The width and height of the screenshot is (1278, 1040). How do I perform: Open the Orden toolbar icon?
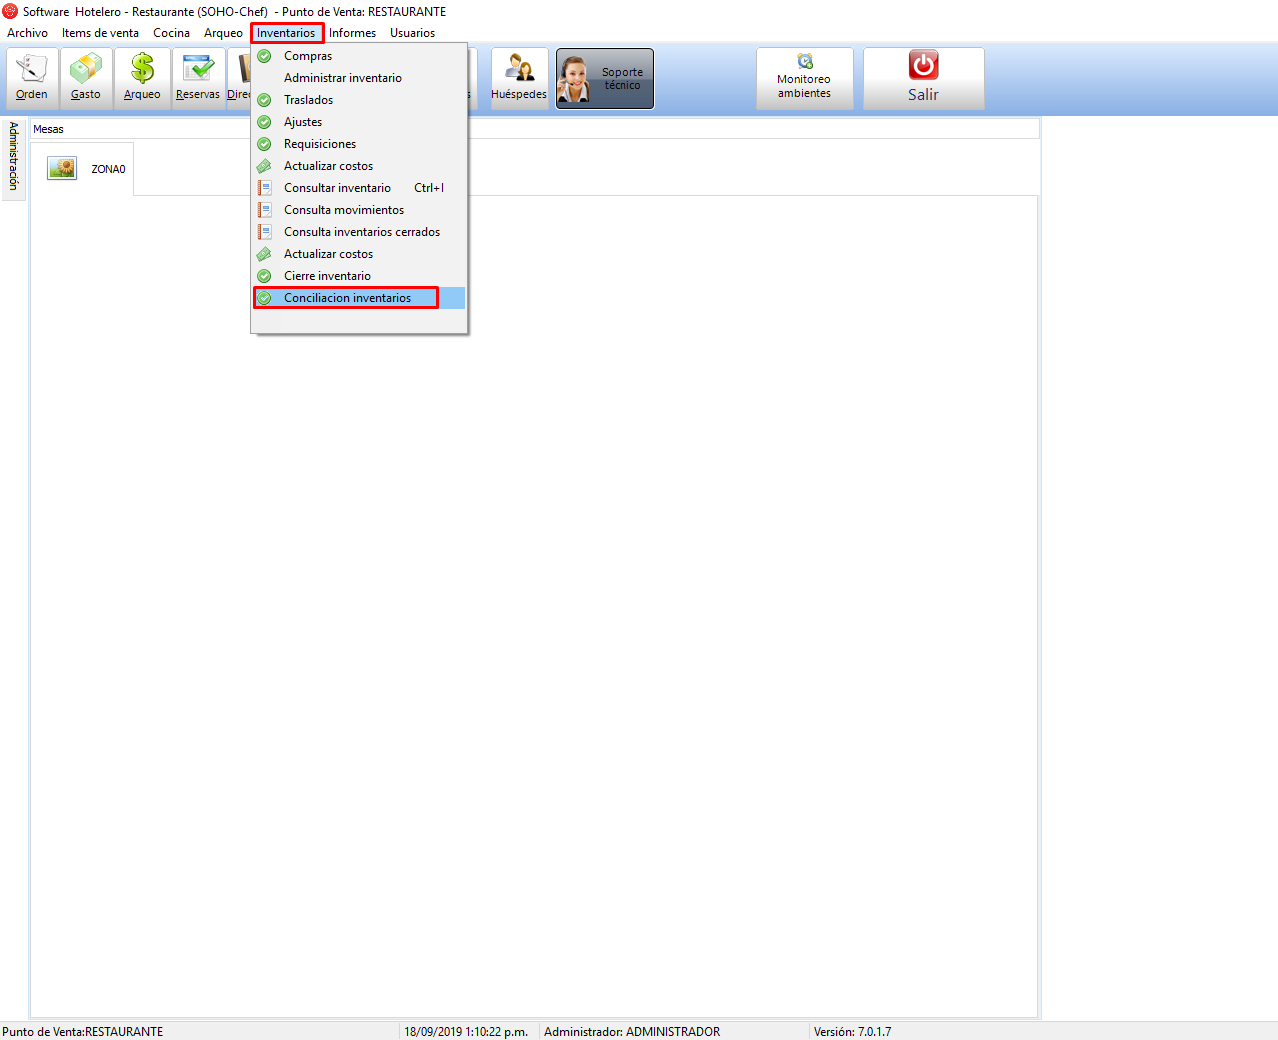pos(32,77)
